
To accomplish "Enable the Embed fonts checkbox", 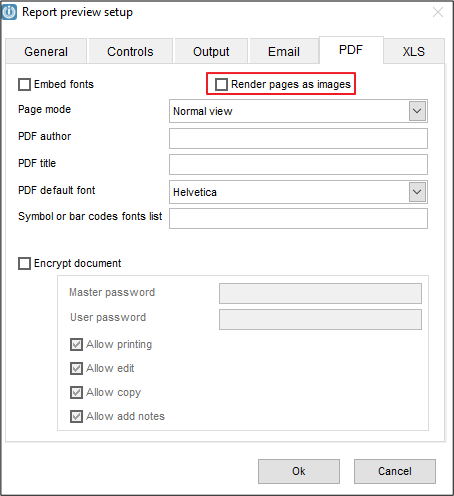I will tap(24, 84).
